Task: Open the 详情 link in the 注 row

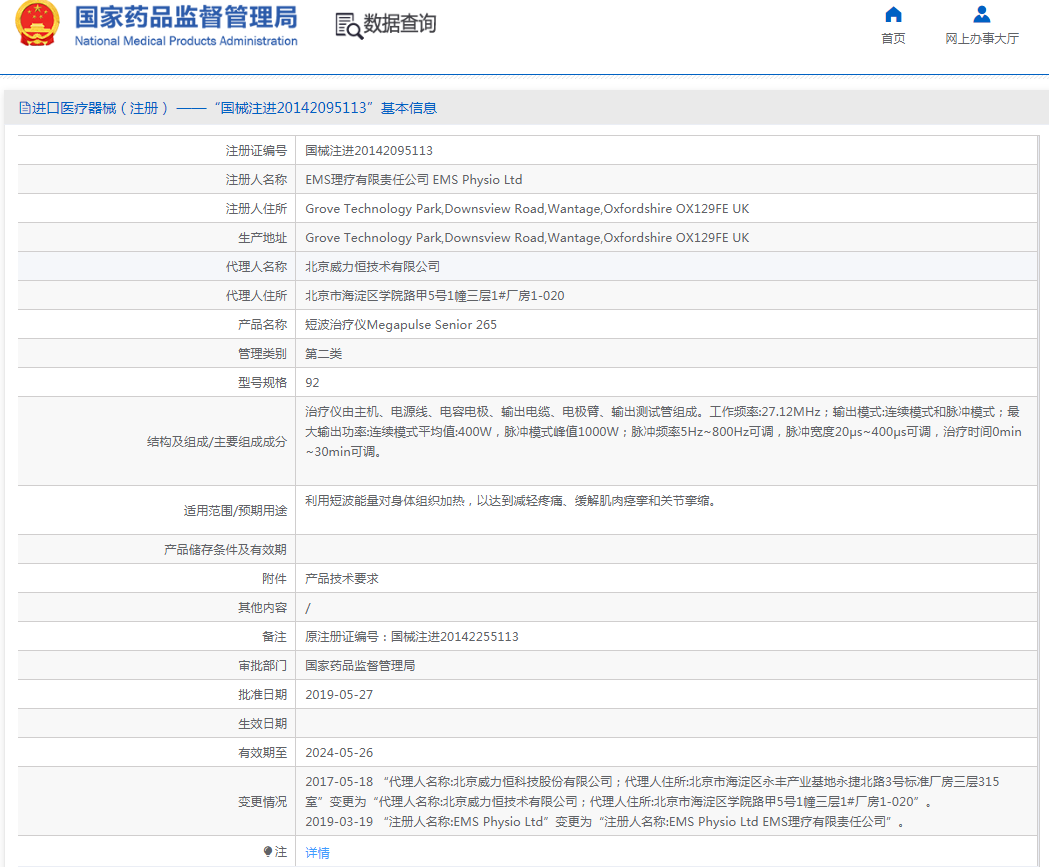Action: (x=317, y=853)
